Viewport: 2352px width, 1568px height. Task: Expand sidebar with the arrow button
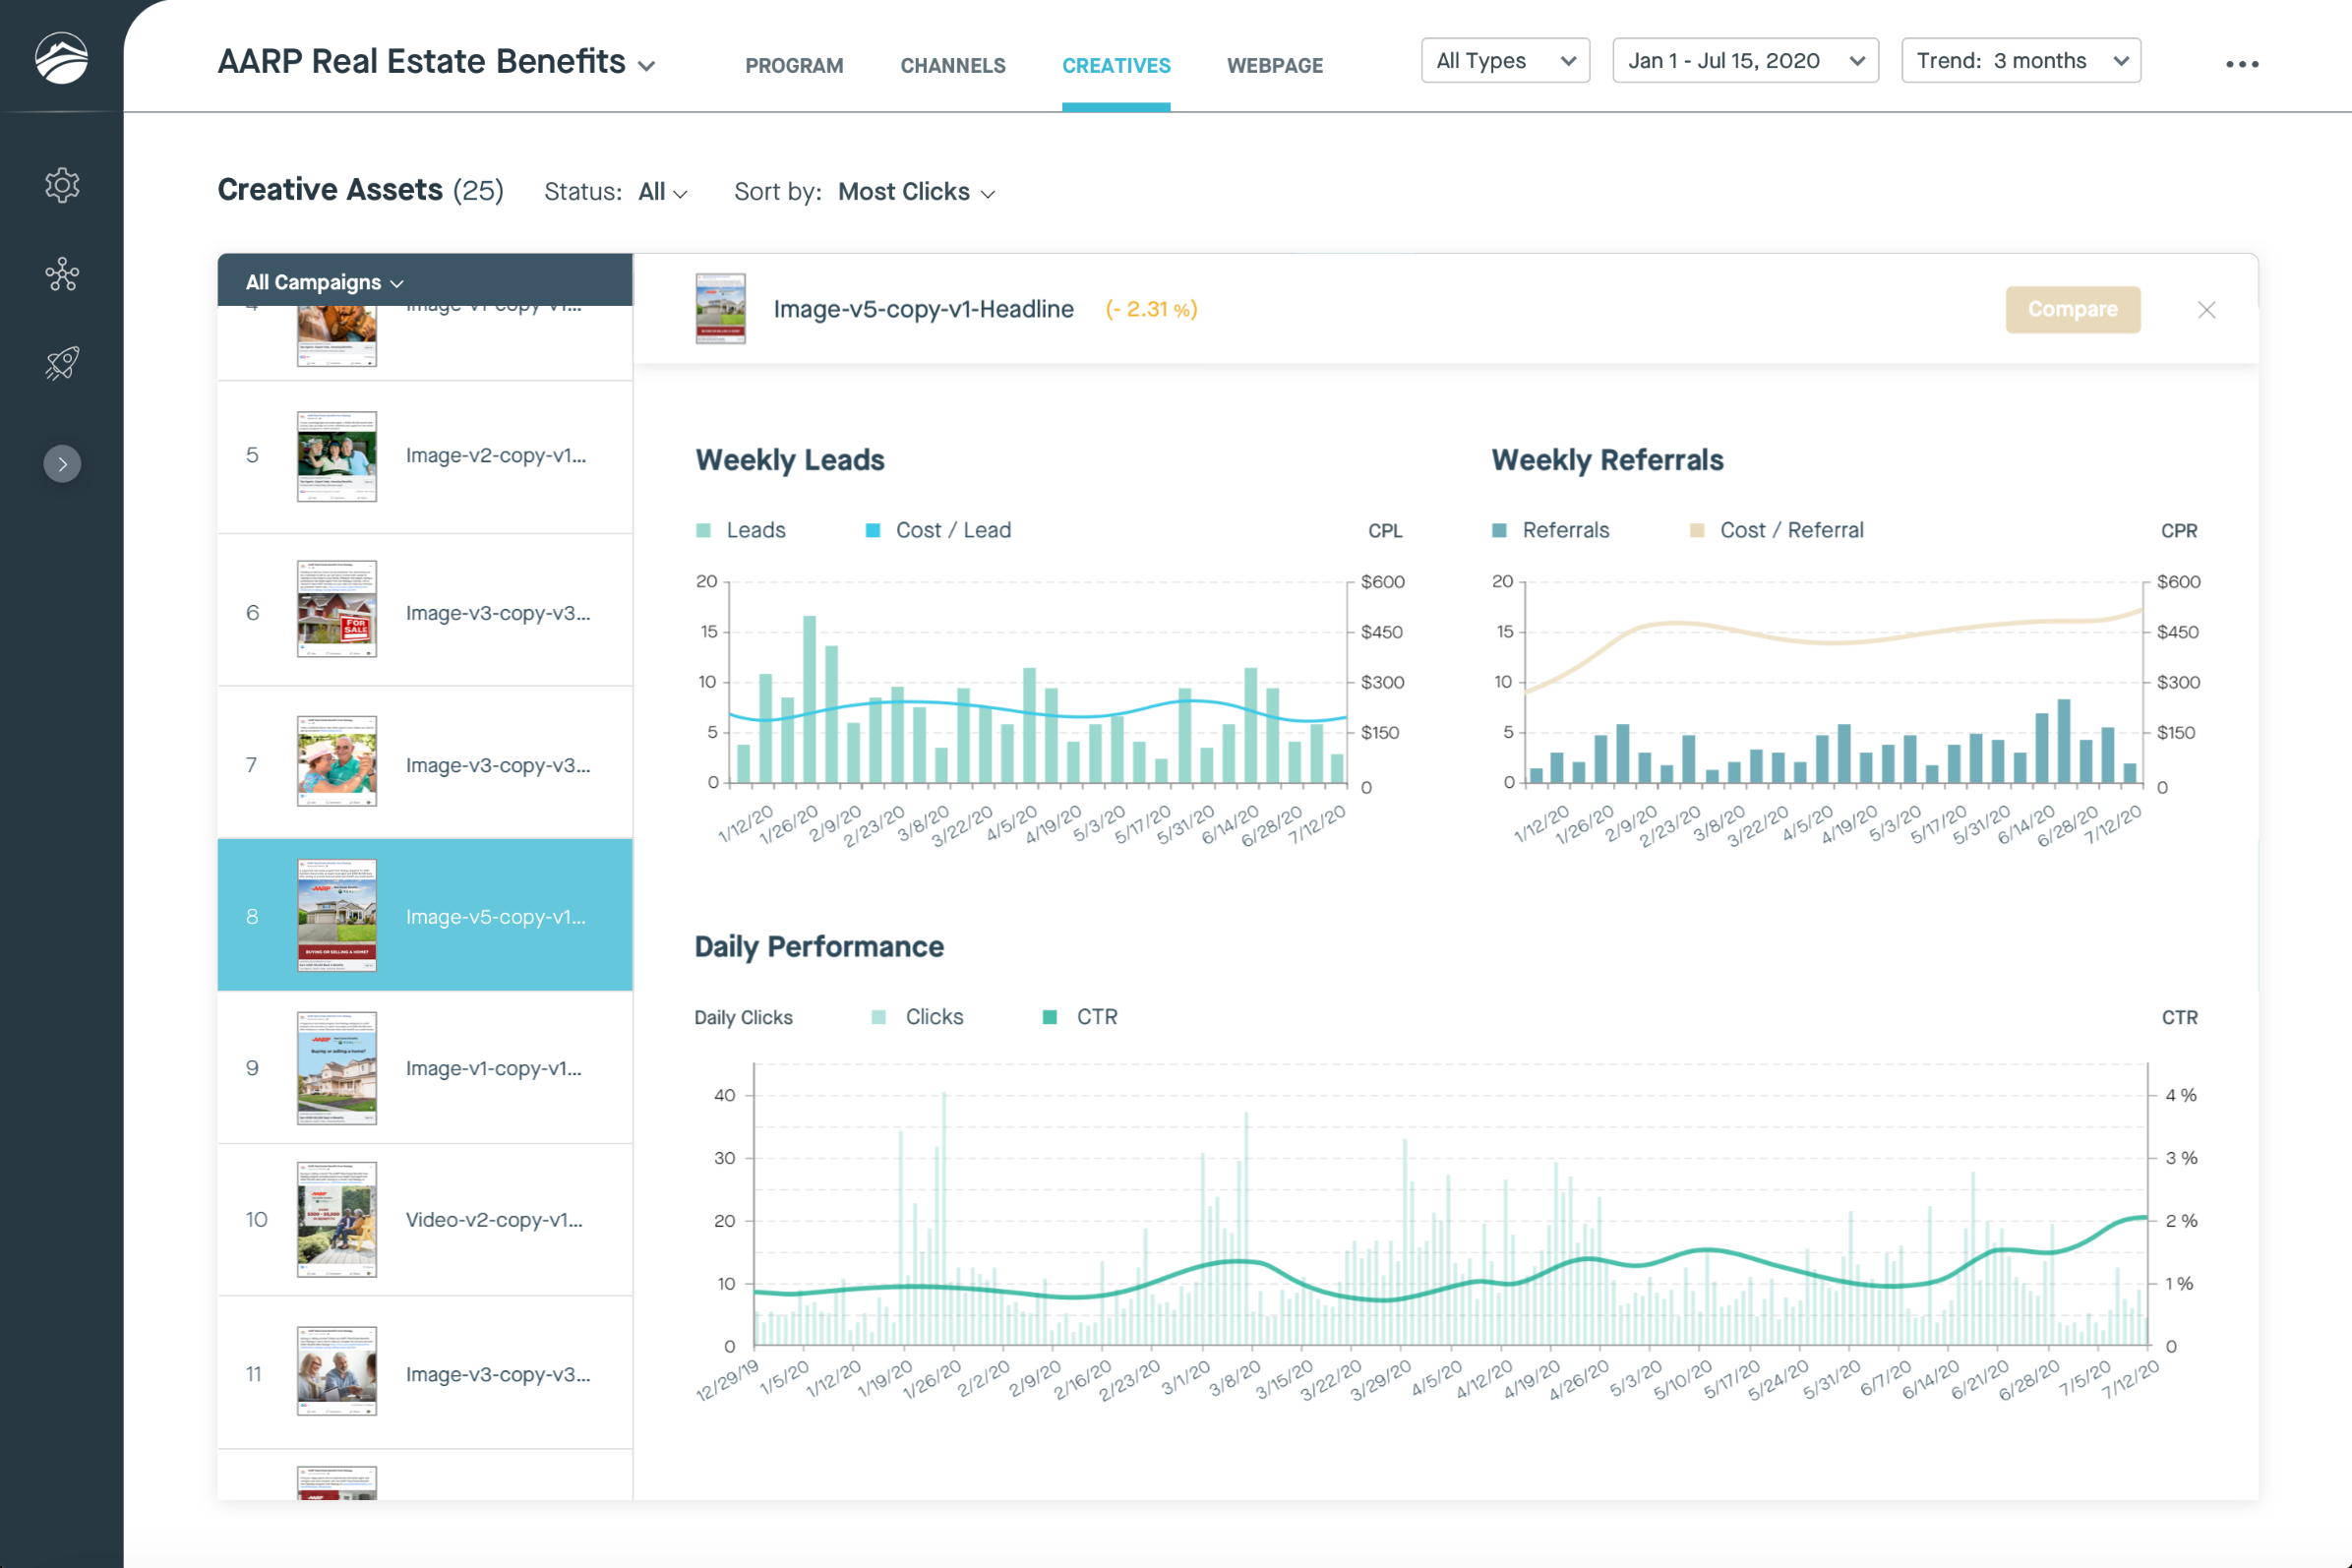pyautogui.click(x=62, y=464)
